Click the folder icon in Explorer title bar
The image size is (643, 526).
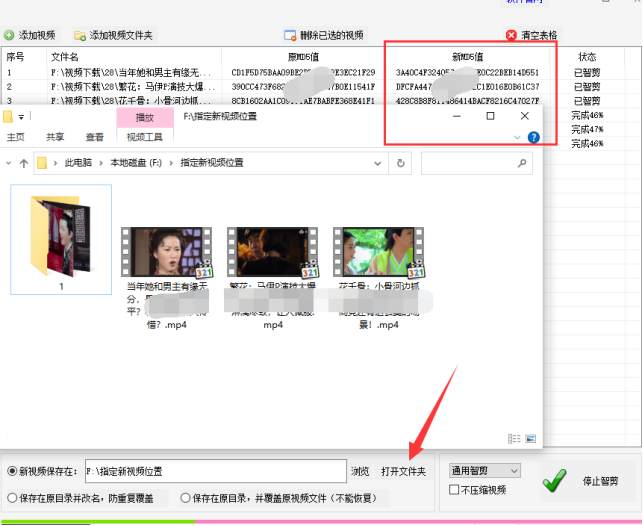click(7, 117)
